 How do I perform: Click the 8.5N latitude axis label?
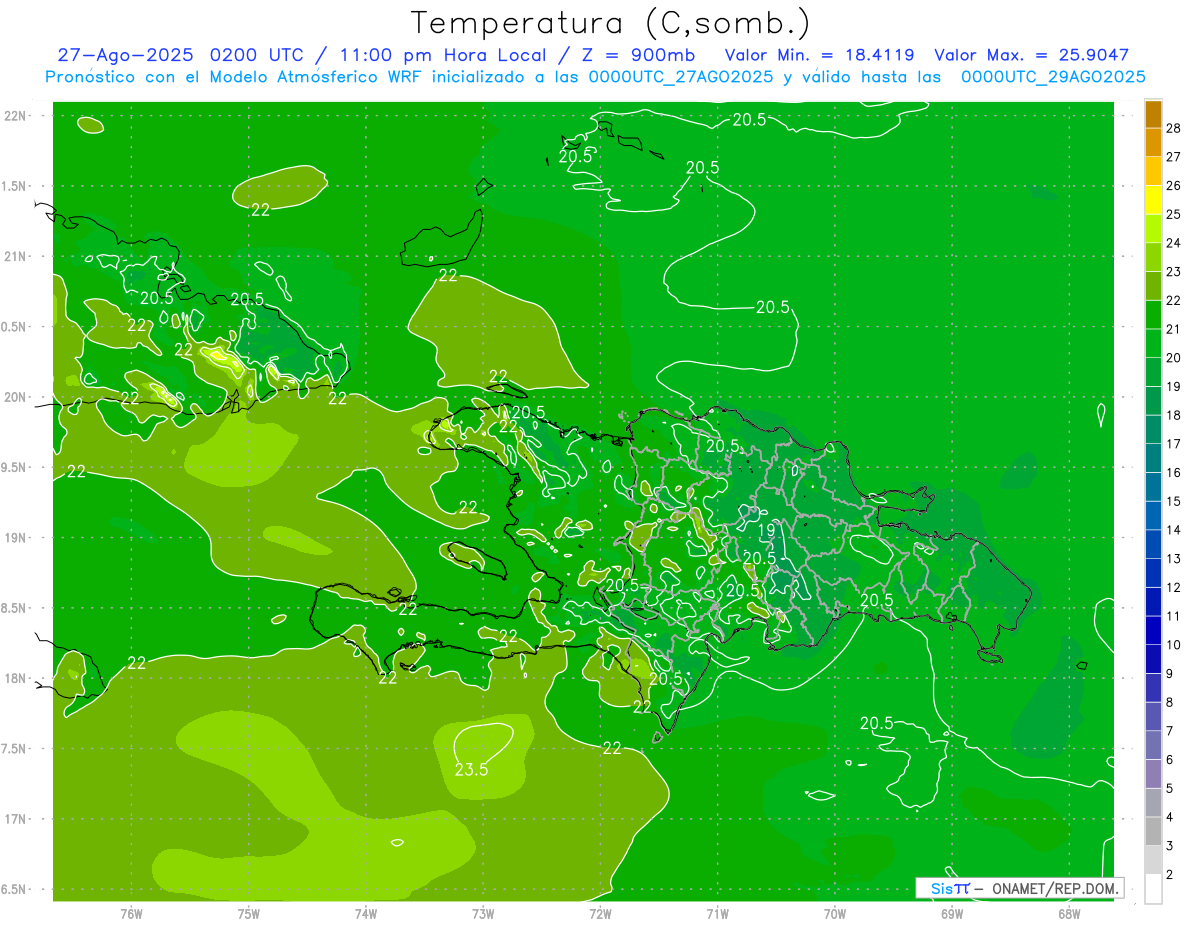(16, 608)
